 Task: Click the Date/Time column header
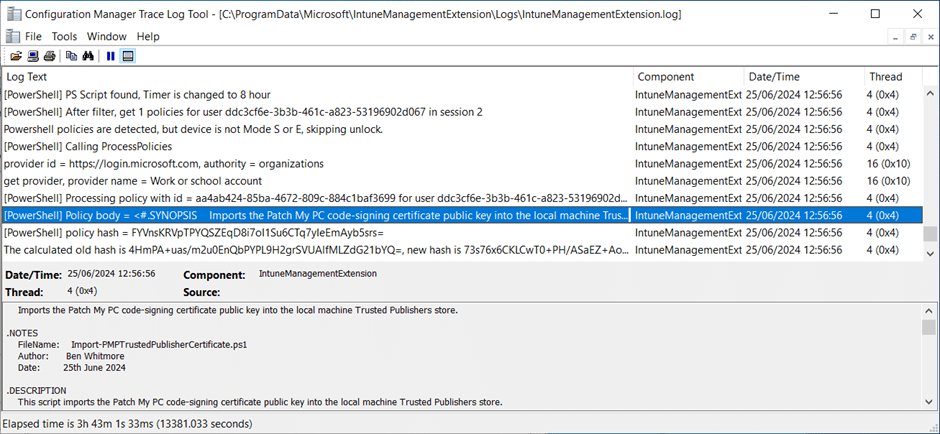point(803,77)
